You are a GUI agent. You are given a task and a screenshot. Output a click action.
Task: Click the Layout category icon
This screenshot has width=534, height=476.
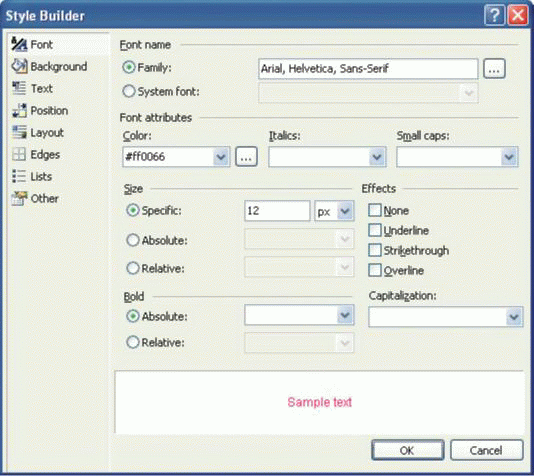click(x=19, y=132)
